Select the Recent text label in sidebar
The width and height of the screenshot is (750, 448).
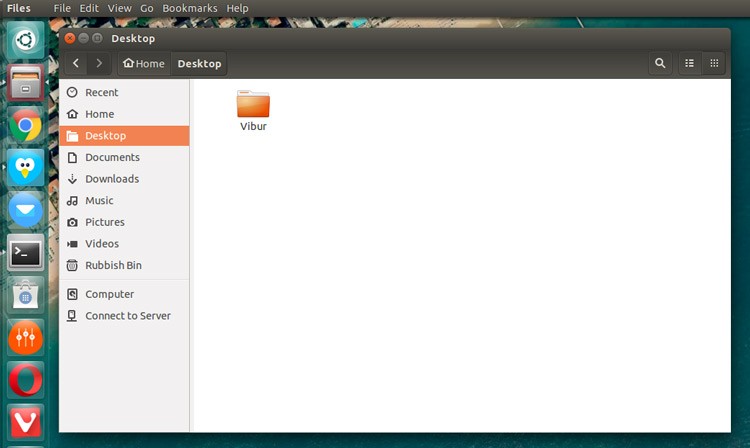[x=101, y=92]
